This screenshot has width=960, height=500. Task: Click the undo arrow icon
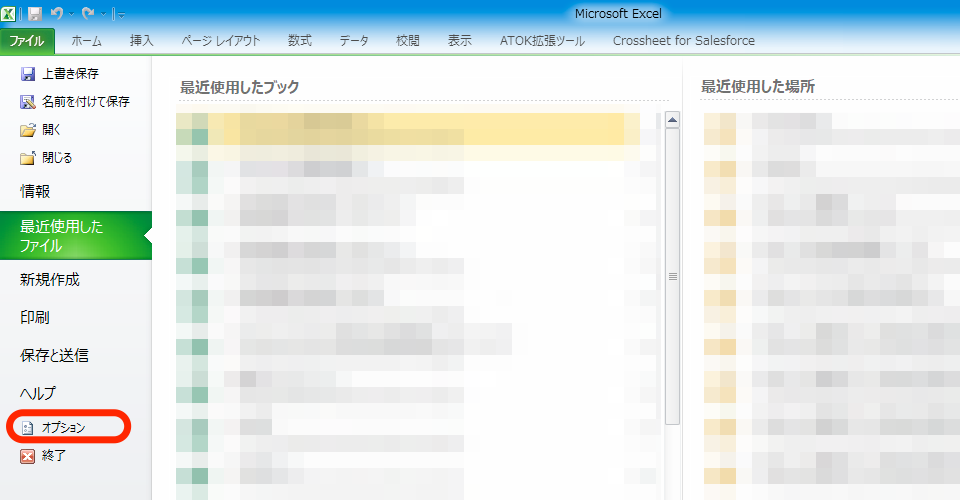pyautogui.click(x=57, y=14)
